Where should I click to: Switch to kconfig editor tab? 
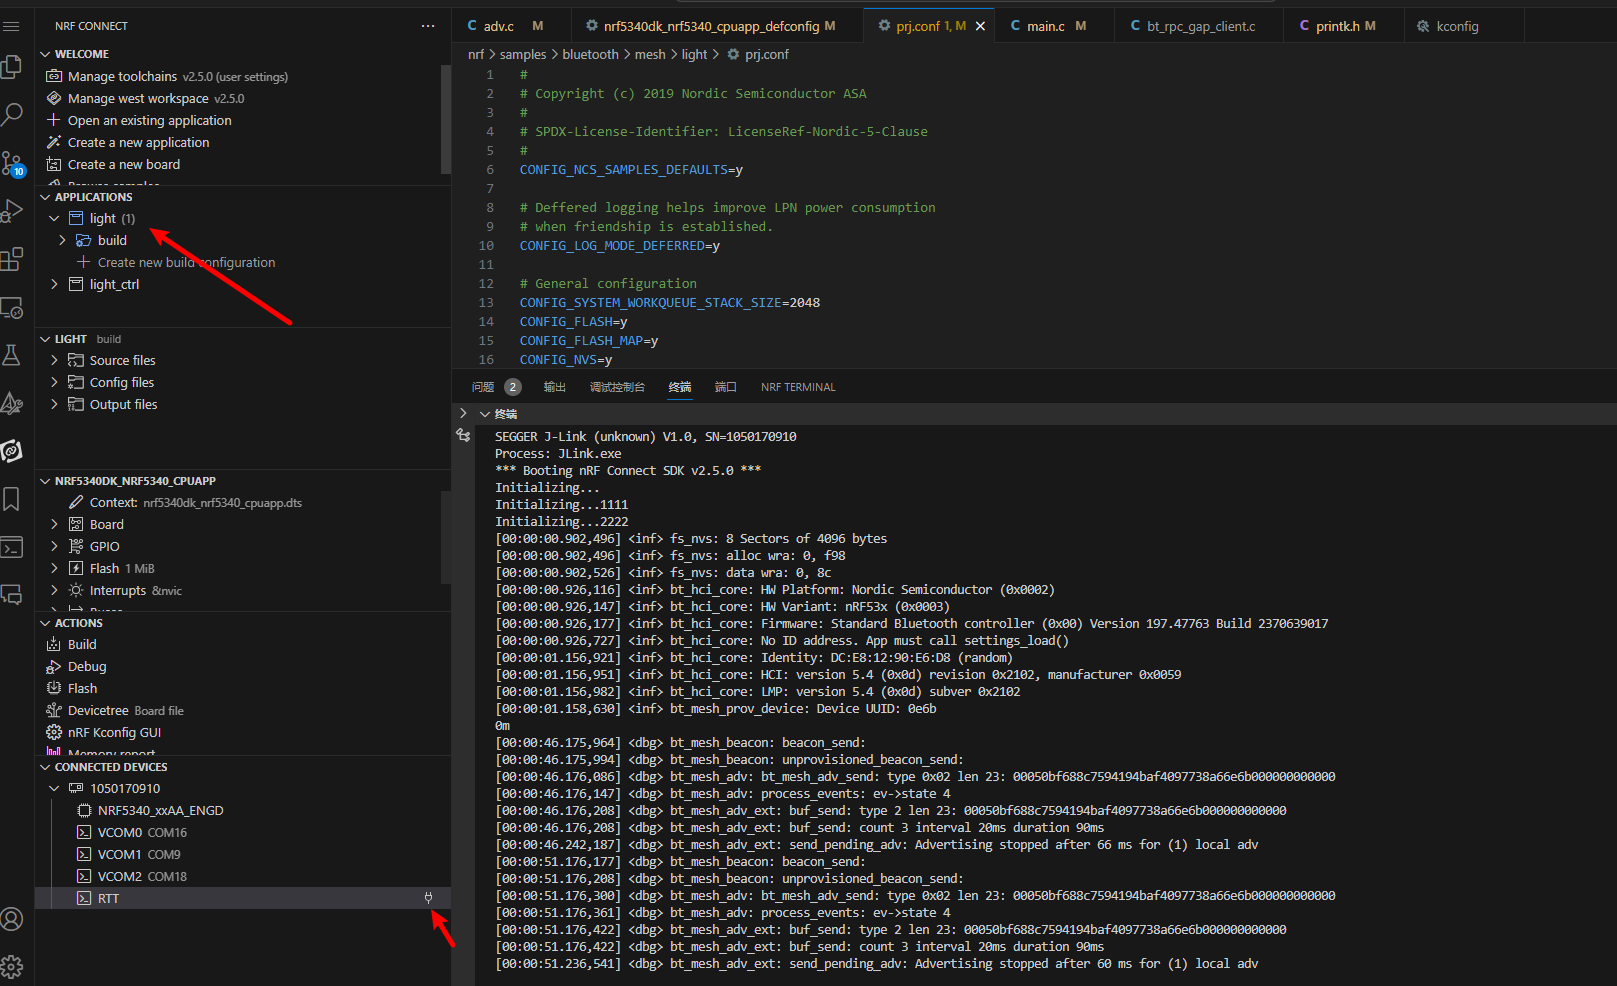click(x=1465, y=26)
